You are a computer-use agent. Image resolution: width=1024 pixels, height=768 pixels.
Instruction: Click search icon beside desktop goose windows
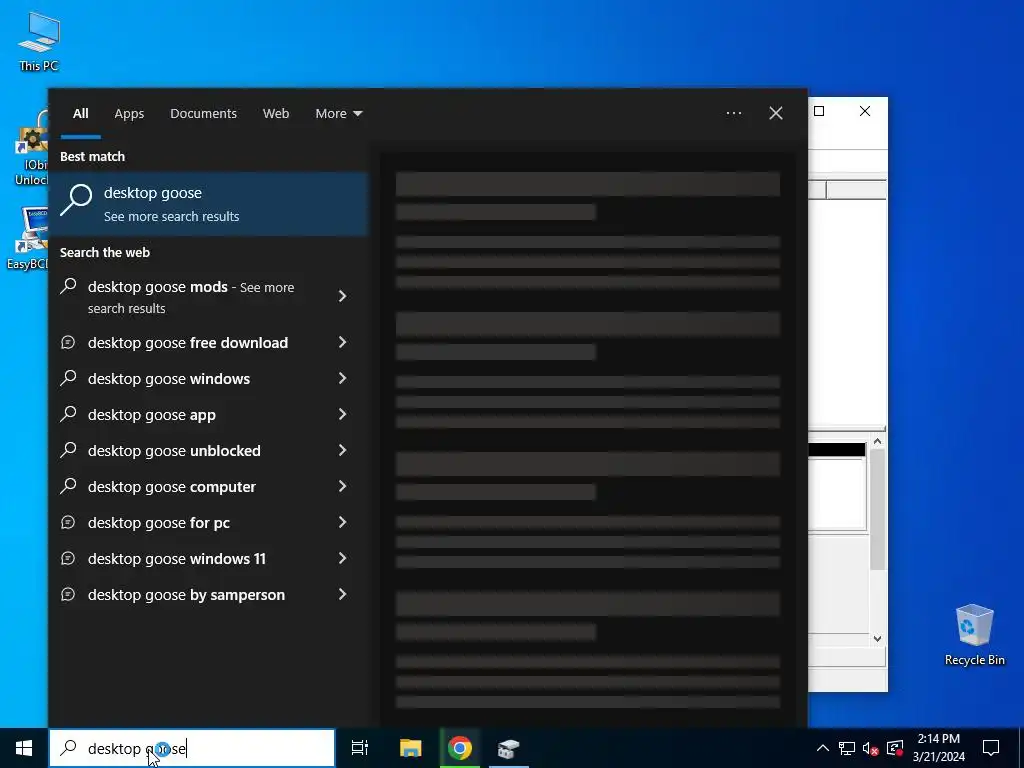click(68, 378)
